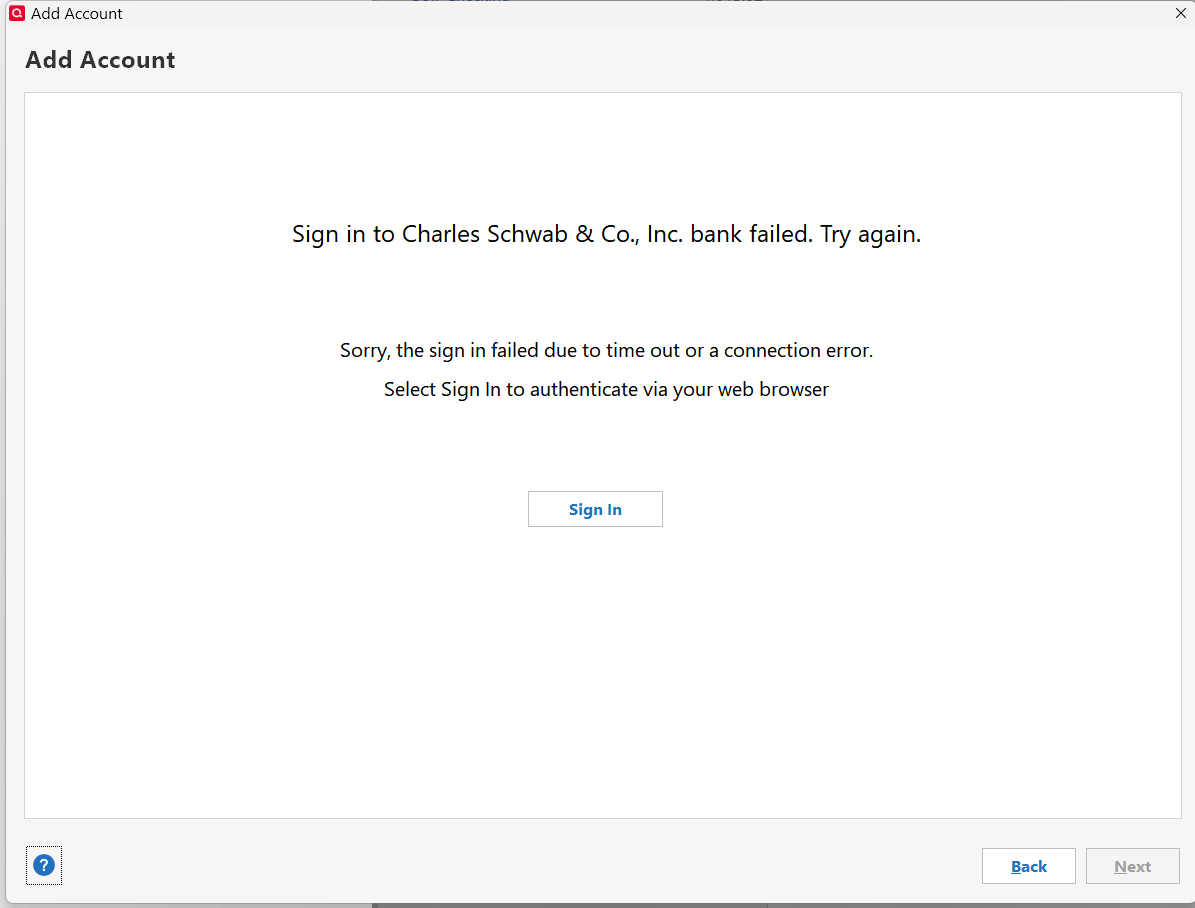The width and height of the screenshot is (1195, 908).
Task: Click the 'Sorry, the sign in failed' message
Action: (606, 350)
